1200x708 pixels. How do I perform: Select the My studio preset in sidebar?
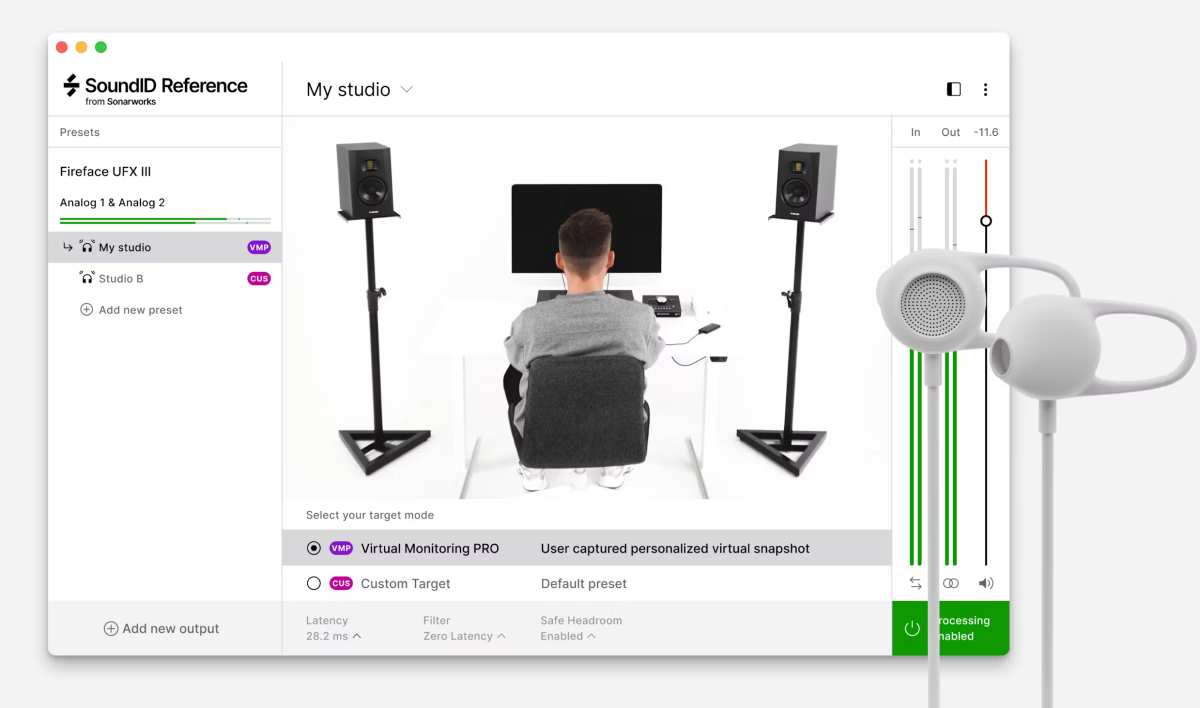[125, 248]
